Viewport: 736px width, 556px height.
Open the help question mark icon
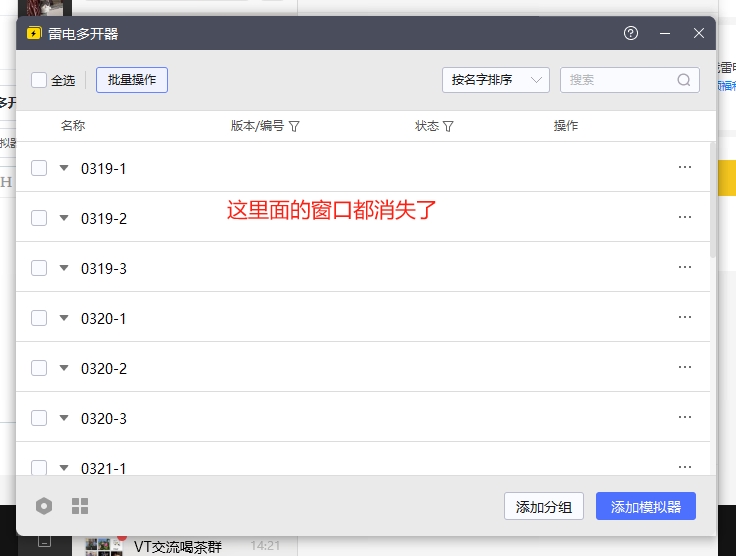(x=631, y=33)
